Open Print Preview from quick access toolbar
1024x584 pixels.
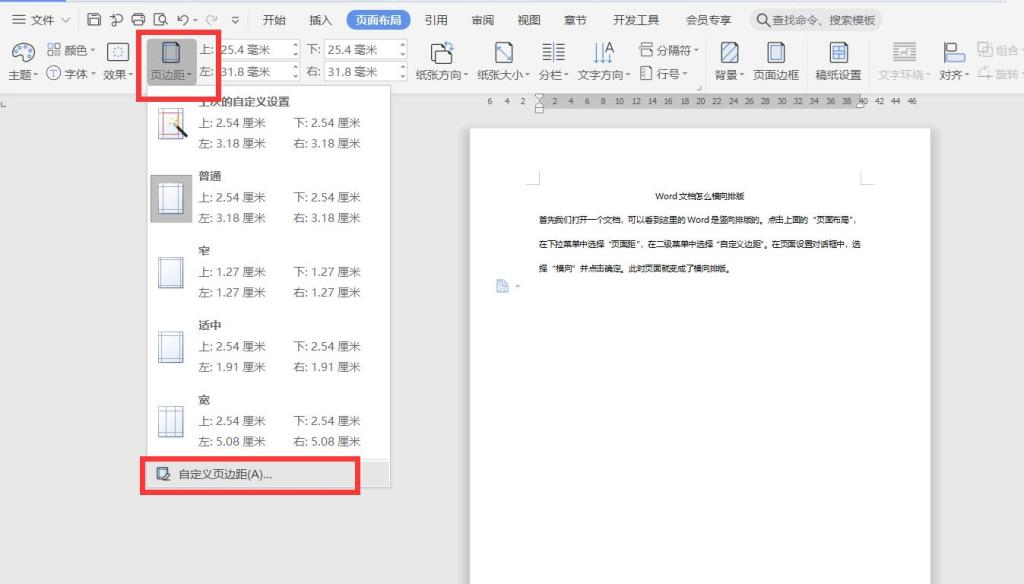(160, 20)
